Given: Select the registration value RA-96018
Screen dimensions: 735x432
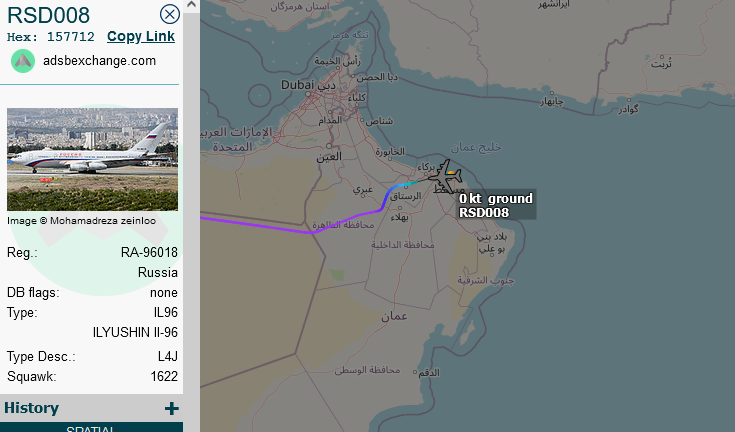Looking at the screenshot, I should click(x=148, y=253).
